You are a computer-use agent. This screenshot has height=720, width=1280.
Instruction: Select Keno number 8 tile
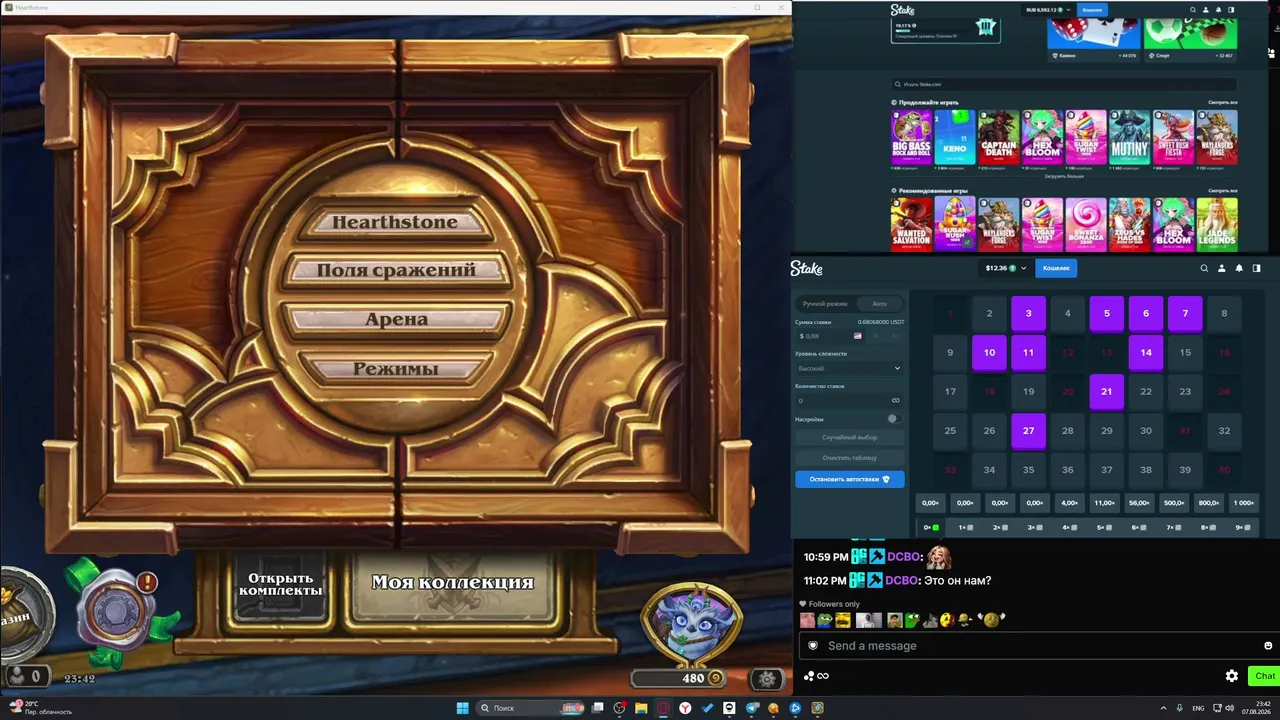tap(1224, 313)
